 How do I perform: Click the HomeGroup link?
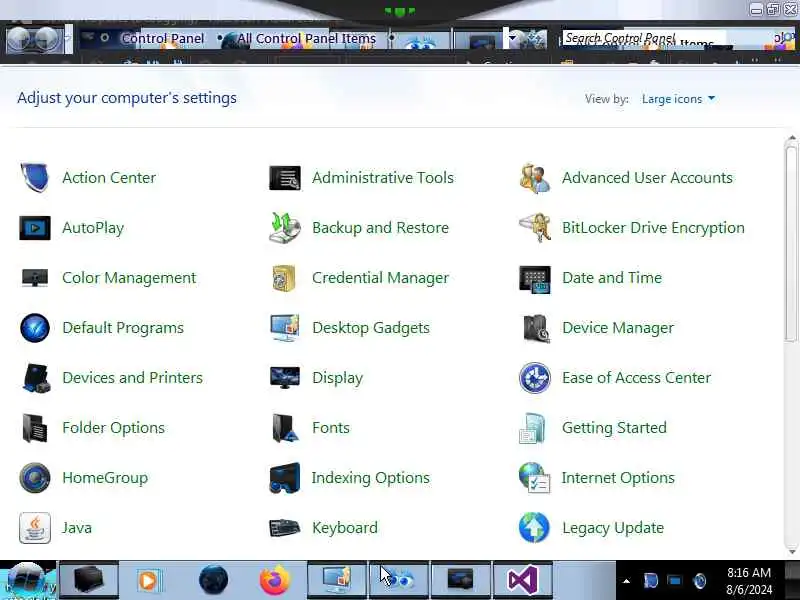tap(105, 478)
